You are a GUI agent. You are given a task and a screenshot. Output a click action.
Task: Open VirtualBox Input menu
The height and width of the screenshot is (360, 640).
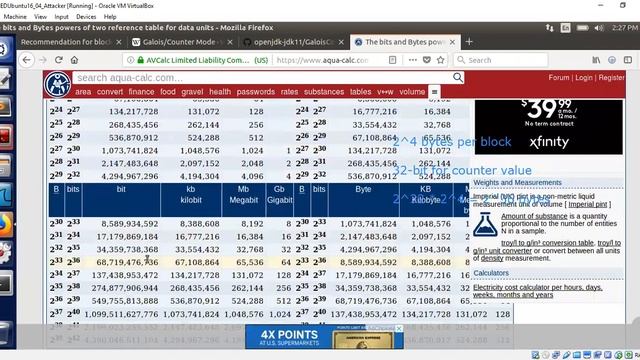[61, 17]
